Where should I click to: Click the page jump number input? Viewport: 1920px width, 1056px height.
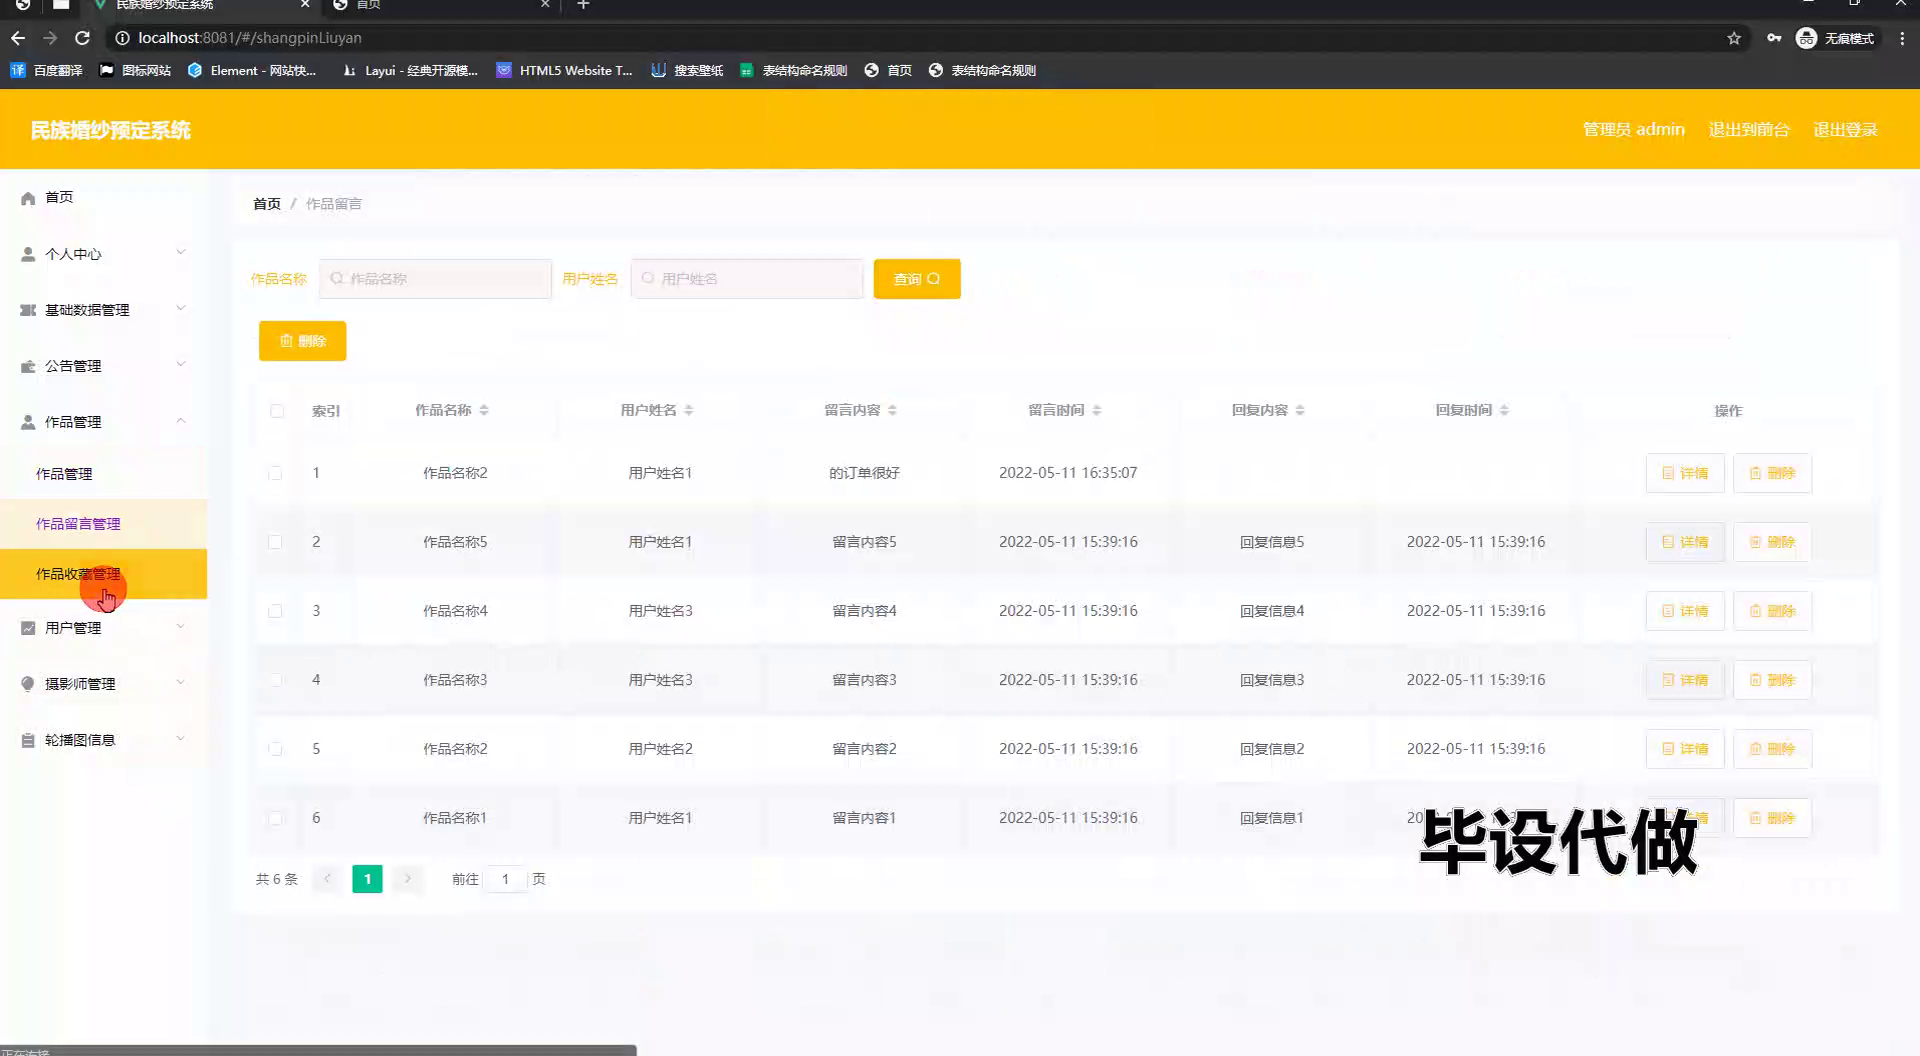pos(506,879)
